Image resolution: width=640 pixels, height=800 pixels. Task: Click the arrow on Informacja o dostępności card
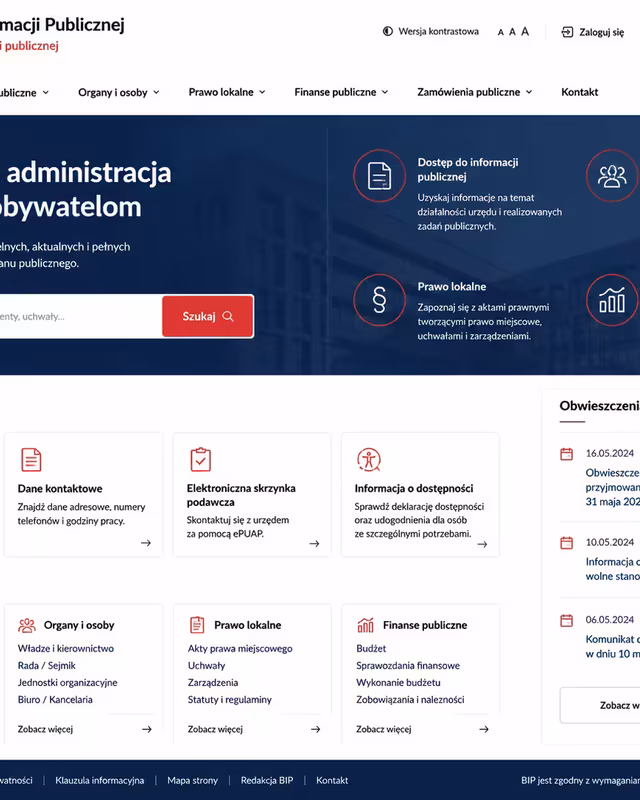pos(482,544)
